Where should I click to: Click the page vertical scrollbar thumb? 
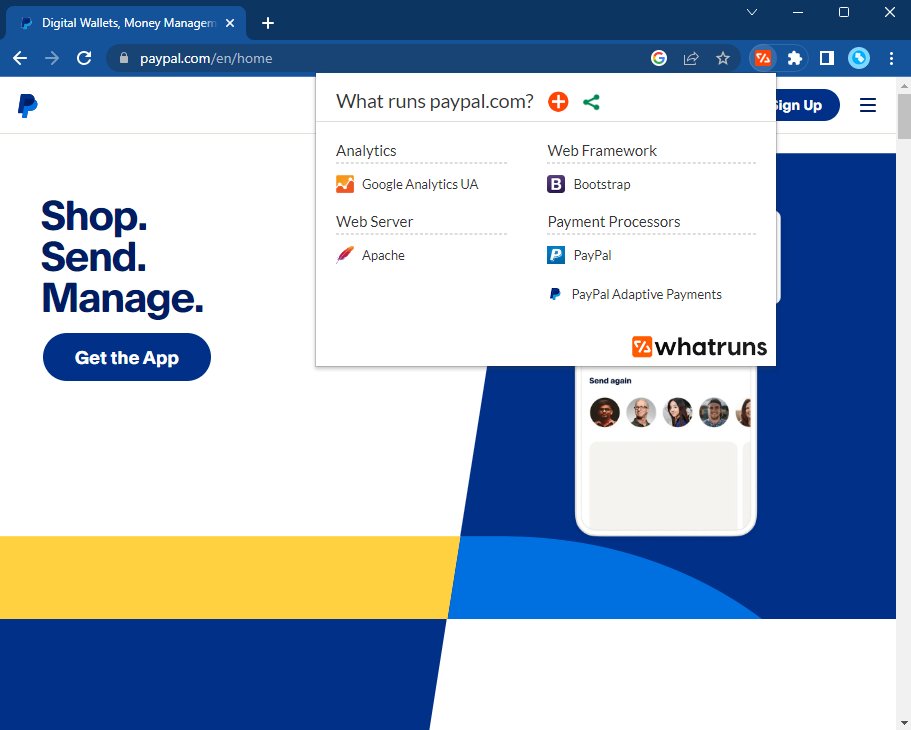click(904, 116)
